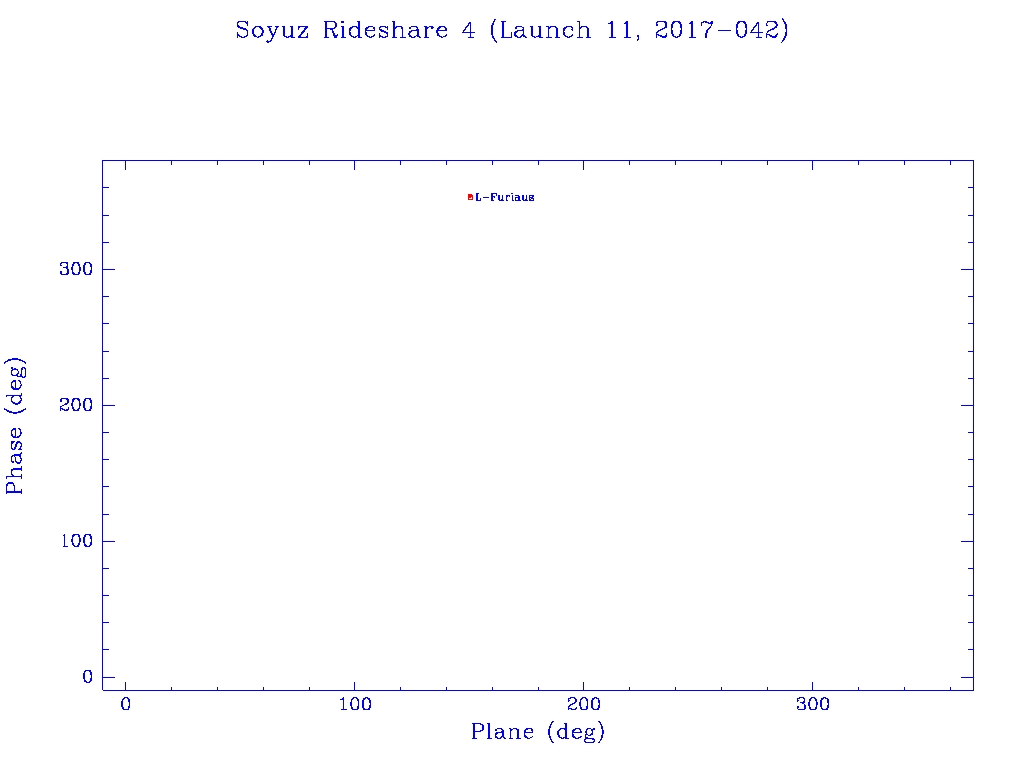The image size is (1024, 768).
Task: Click the 300 tick label on y-axis
Action: pos(75,269)
